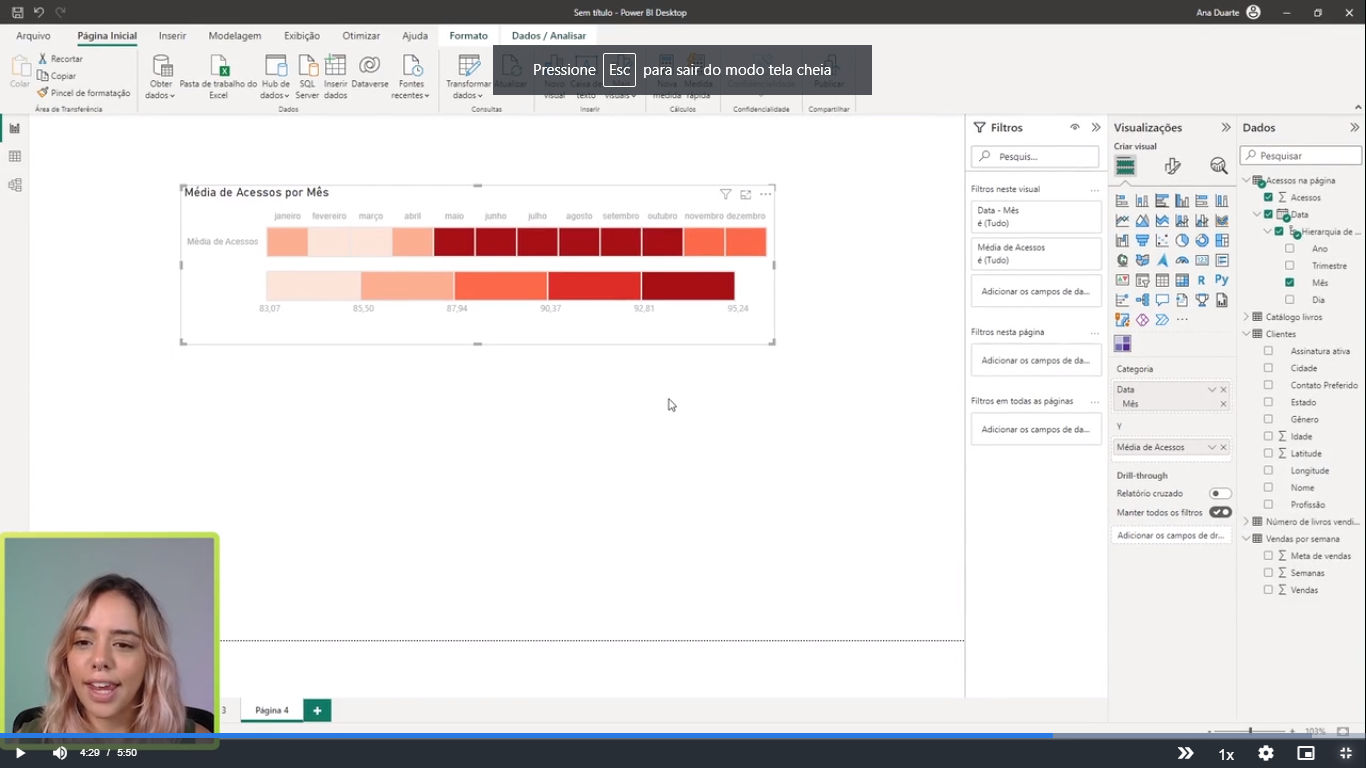1366x768 pixels.
Task: Check the Trimestre checkbox
Action: coord(1290,265)
